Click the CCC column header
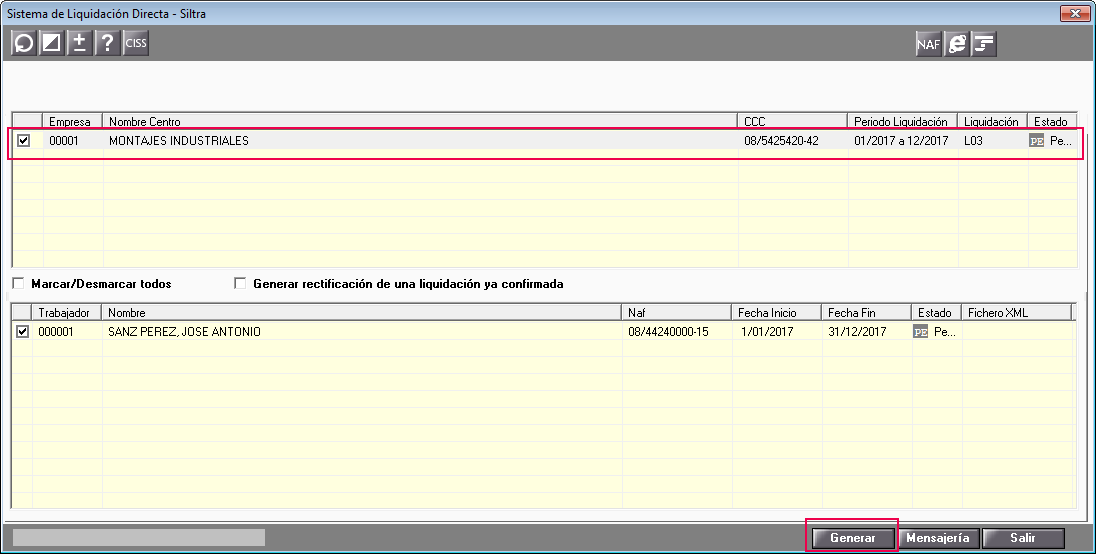Screen dimensions: 1096x554 pyautogui.click(x=793, y=122)
